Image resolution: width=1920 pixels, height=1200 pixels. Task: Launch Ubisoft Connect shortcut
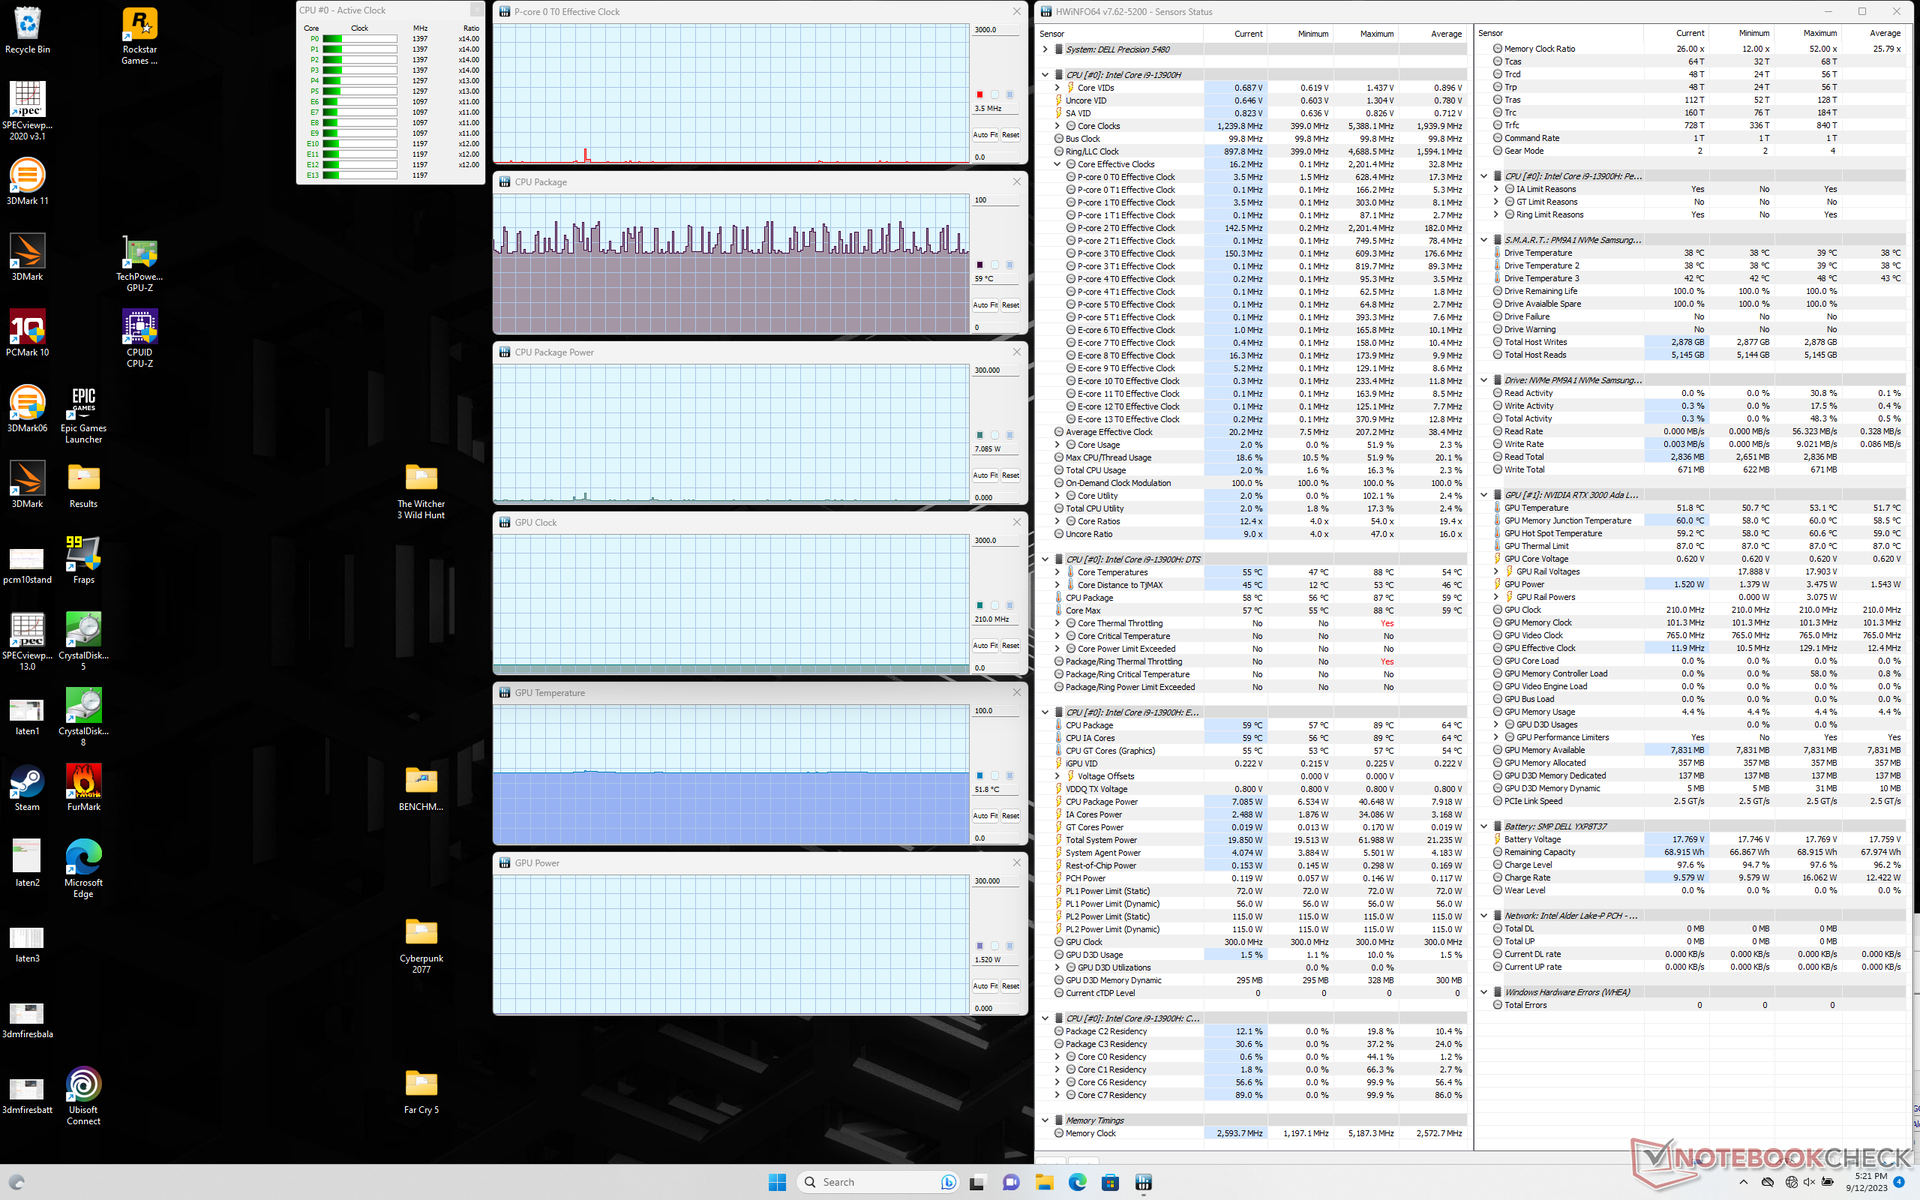tap(84, 1096)
